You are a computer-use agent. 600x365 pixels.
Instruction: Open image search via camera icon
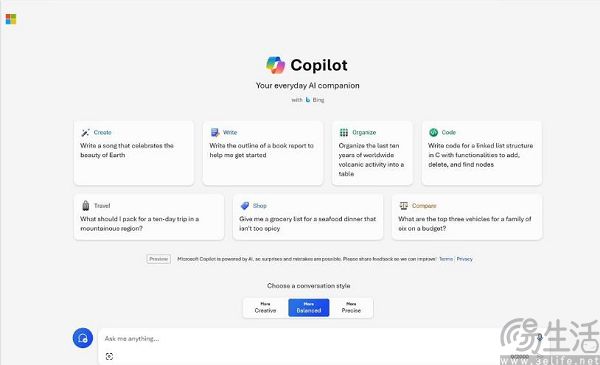(109, 356)
